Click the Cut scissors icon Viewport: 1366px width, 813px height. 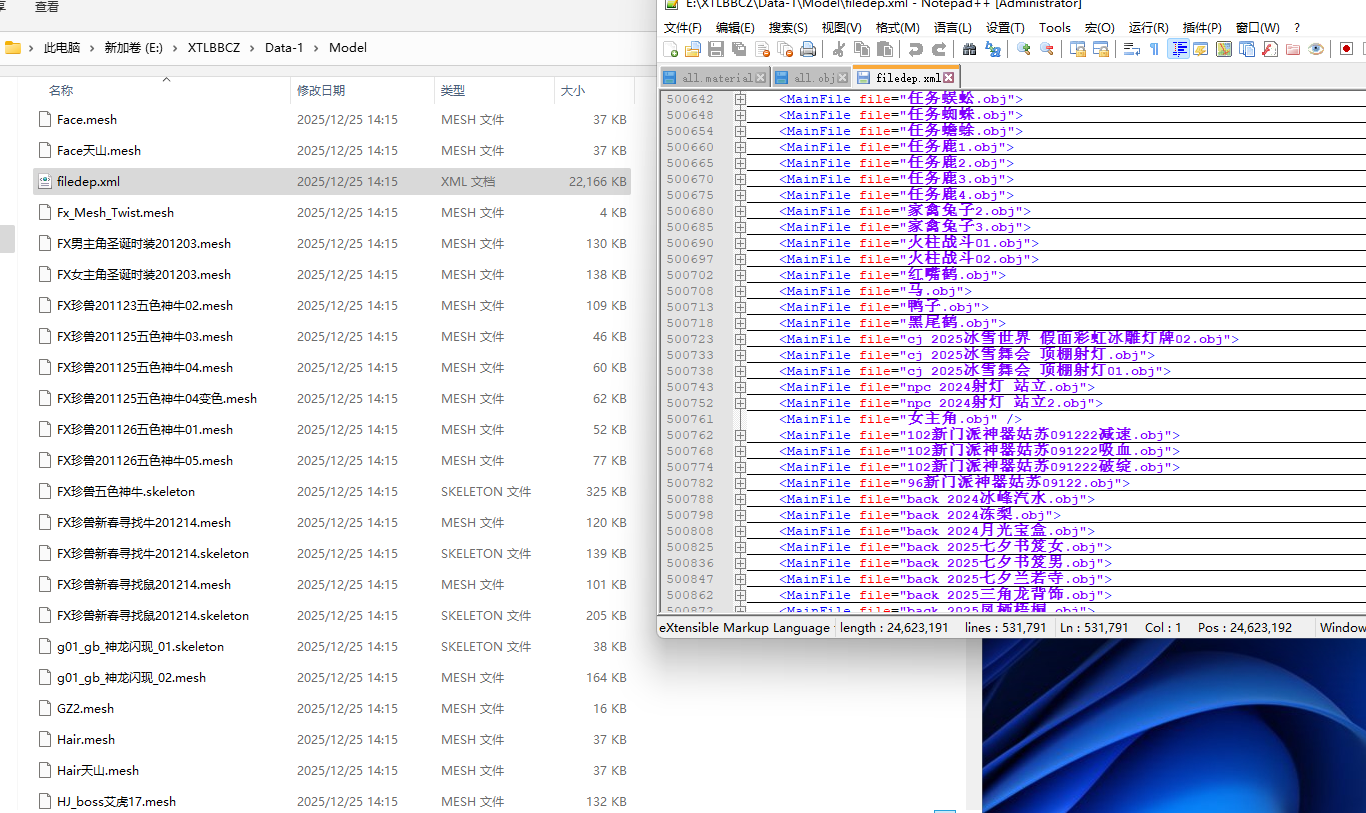click(x=839, y=49)
